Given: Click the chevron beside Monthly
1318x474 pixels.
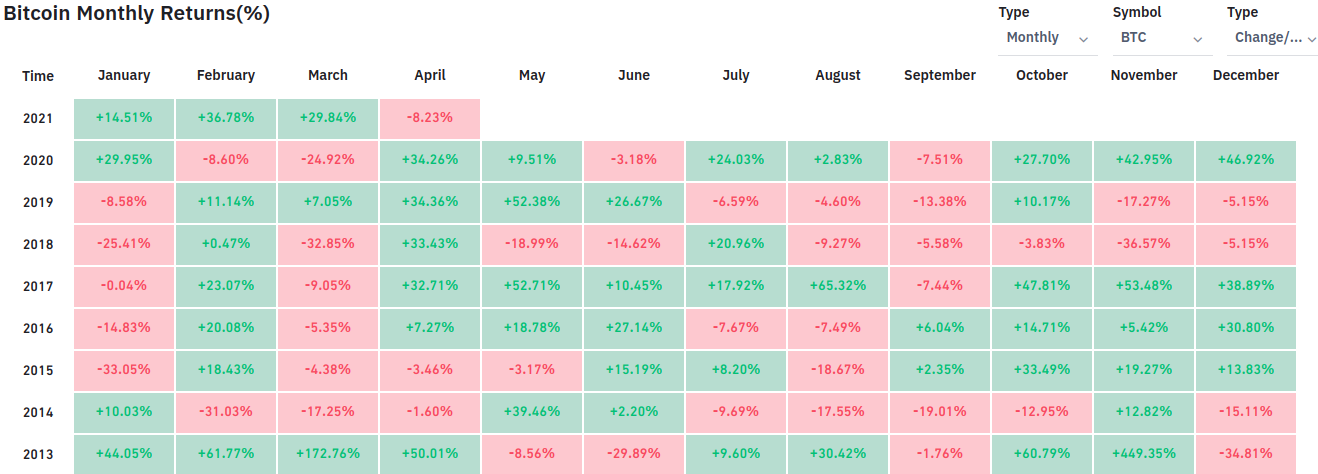Looking at the screenshot, I should point(1083,39).
